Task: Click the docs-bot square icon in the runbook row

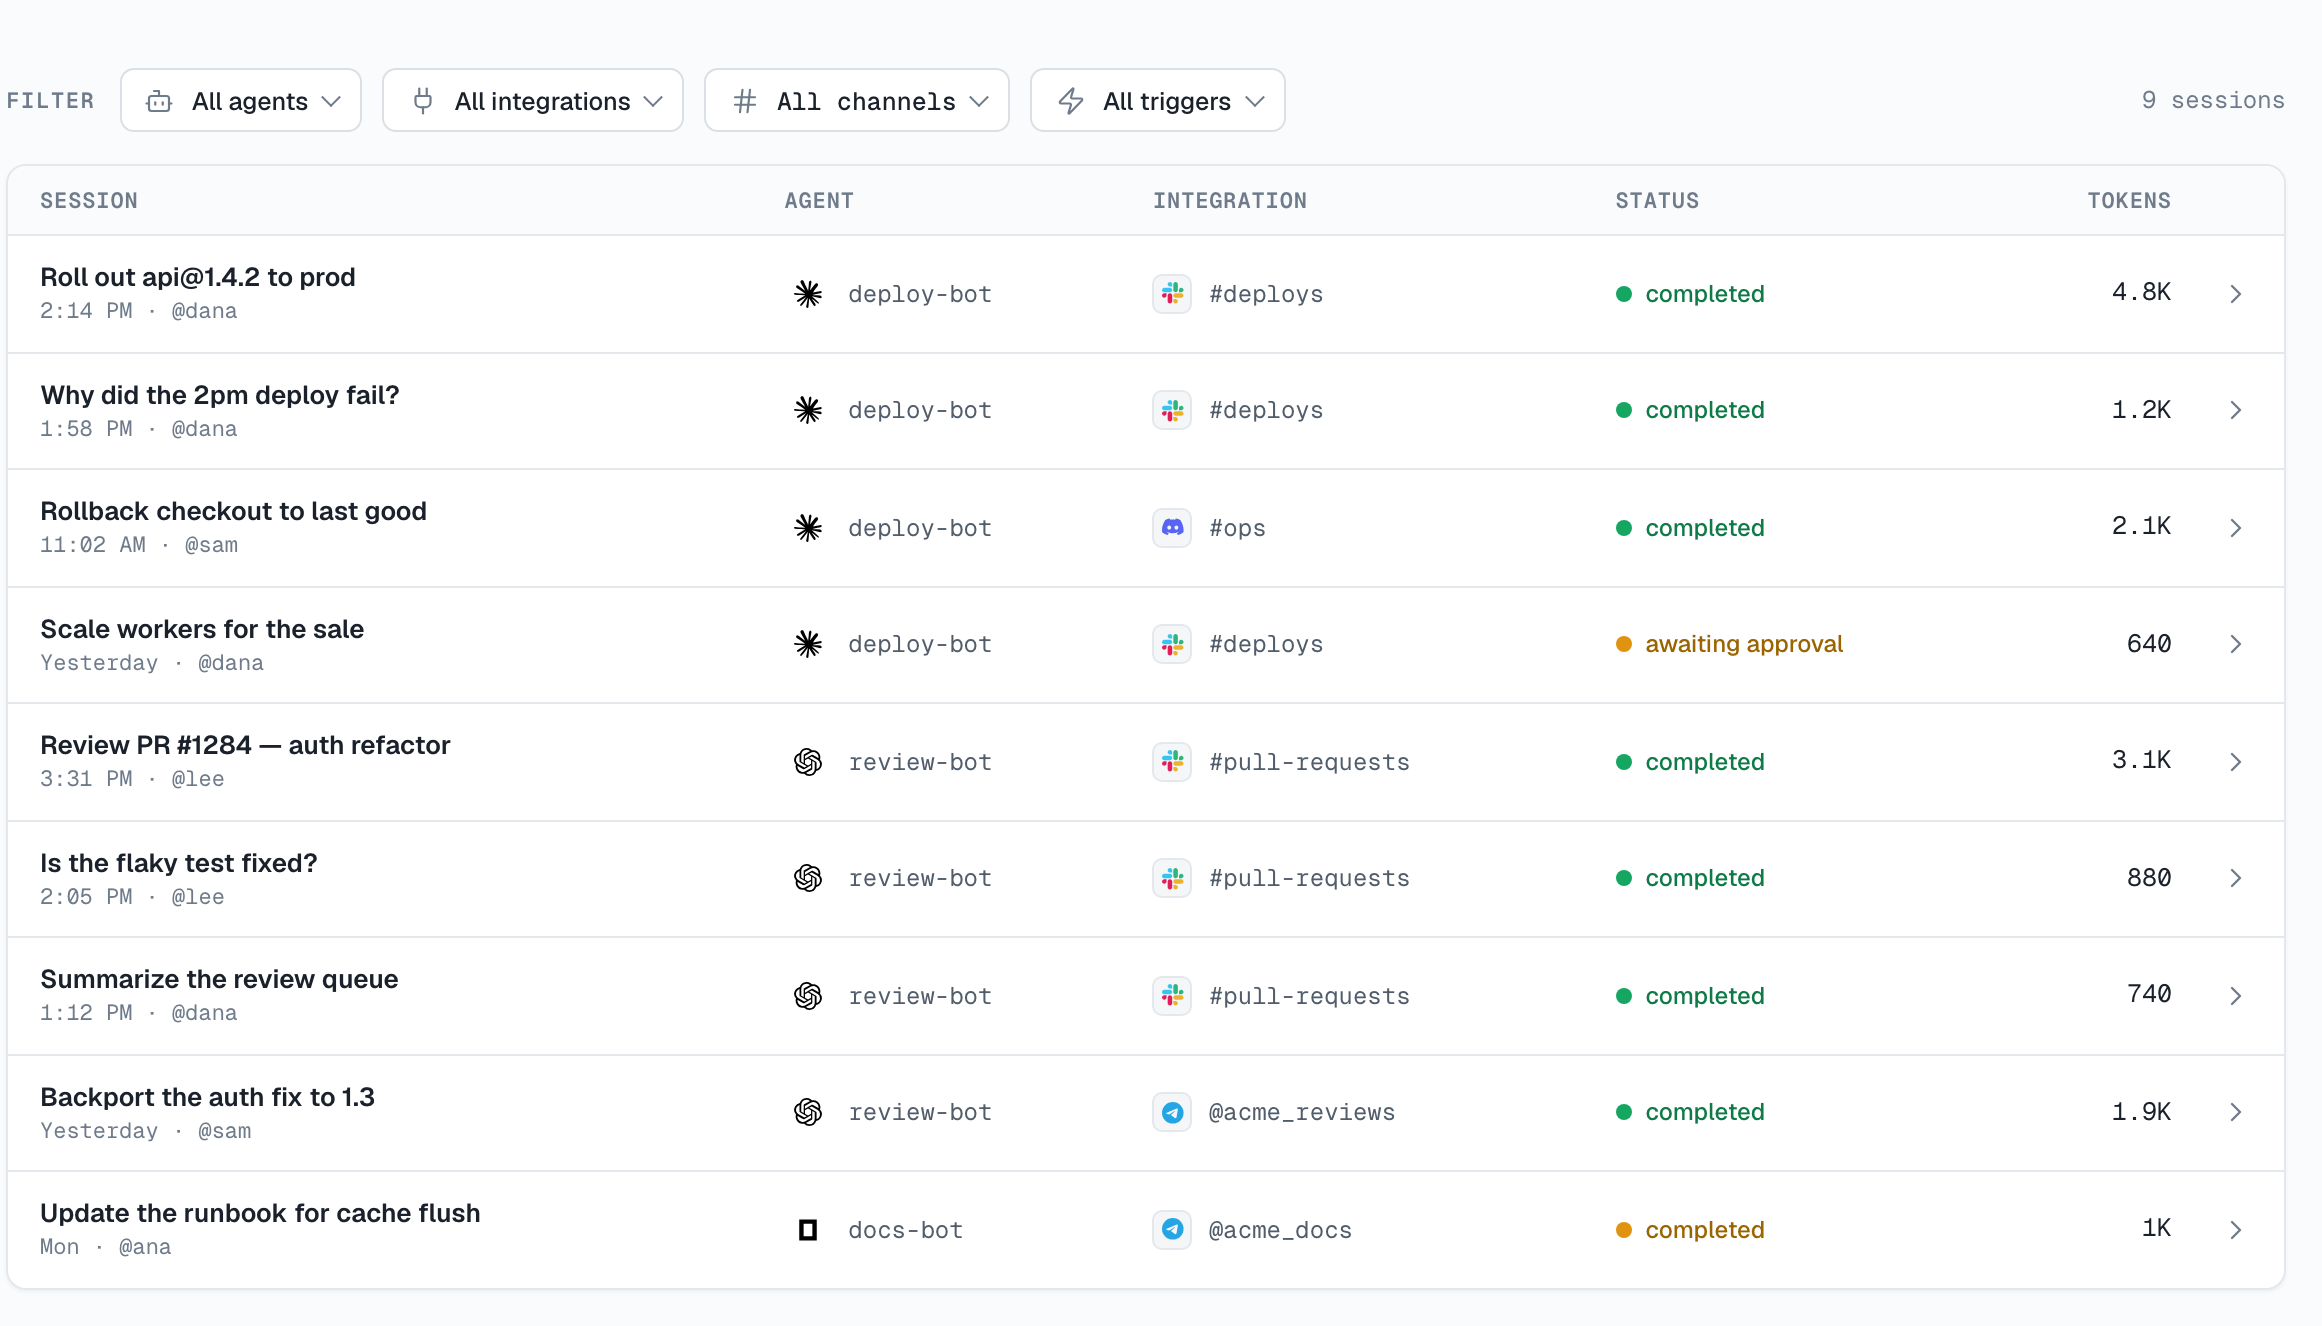Action: [x=808, y=1230]
